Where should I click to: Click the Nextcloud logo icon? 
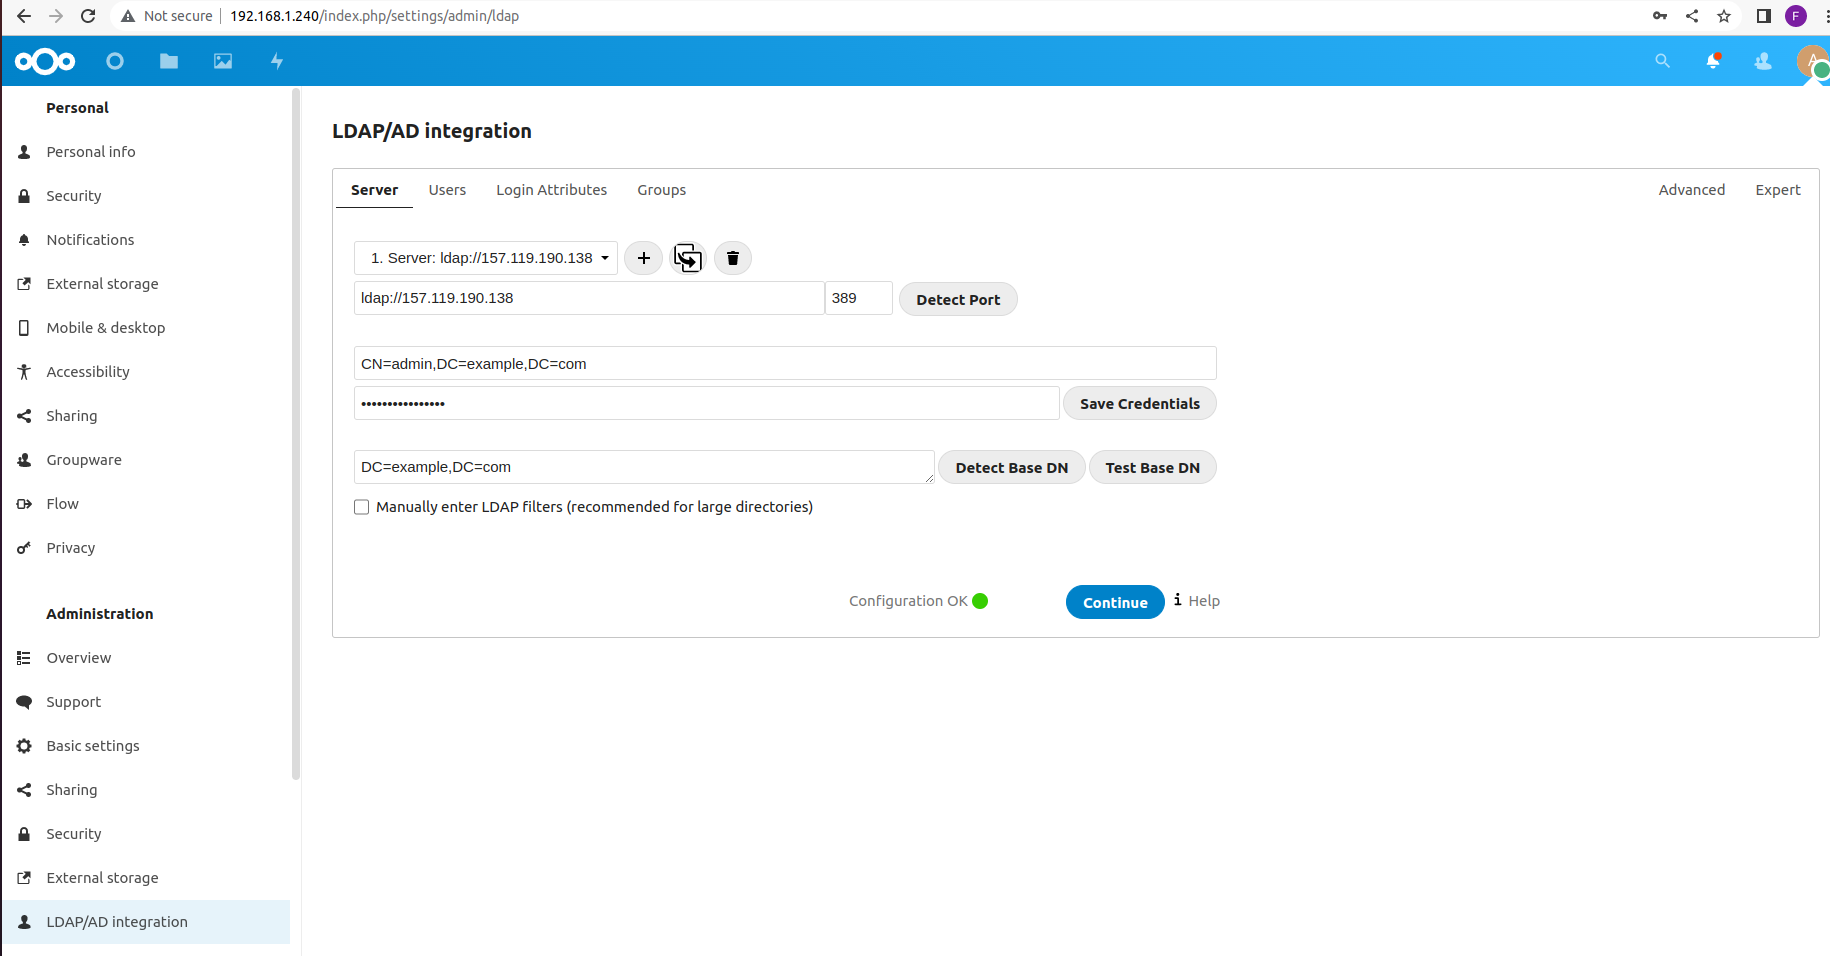(x=45, y=61)
